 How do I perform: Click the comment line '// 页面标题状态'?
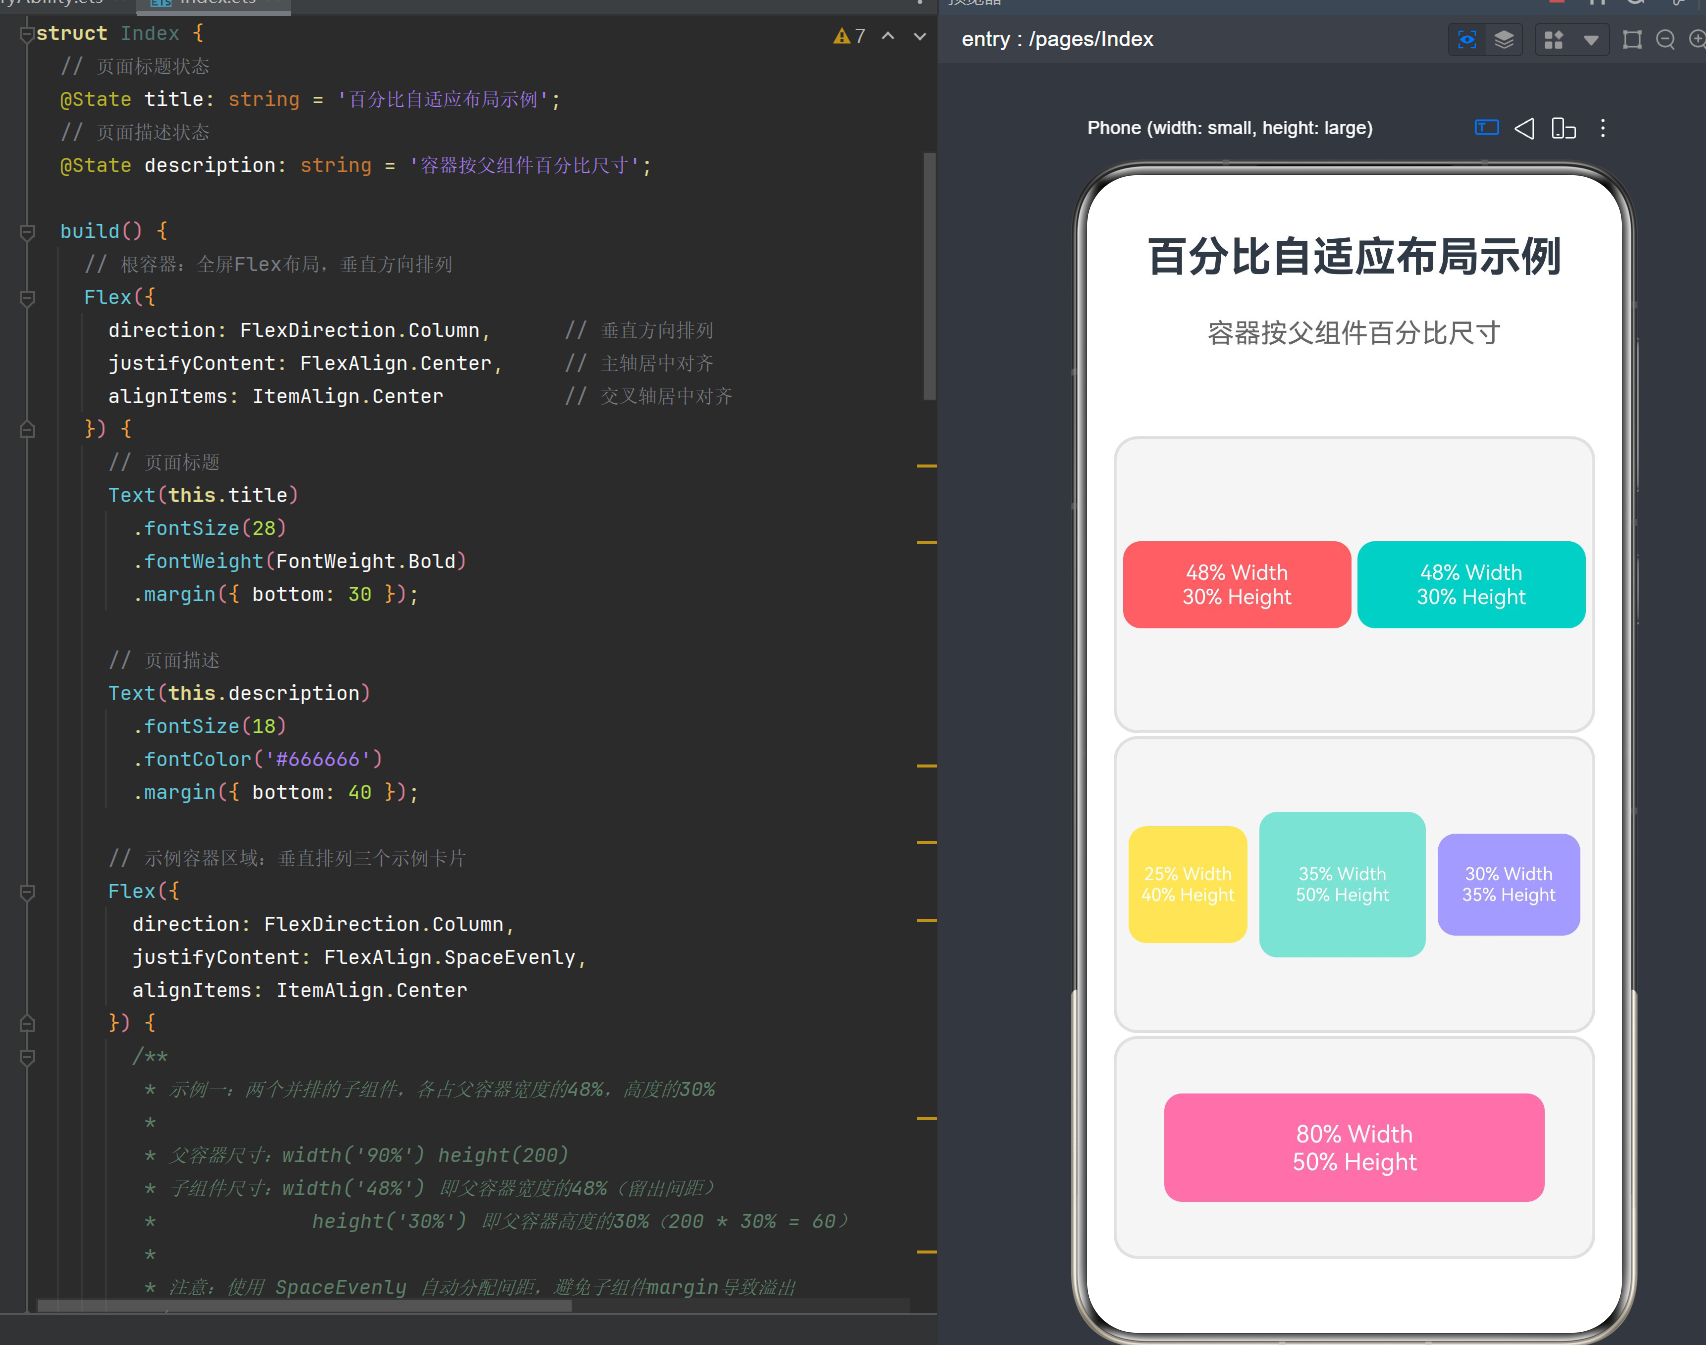pos(135,67)
